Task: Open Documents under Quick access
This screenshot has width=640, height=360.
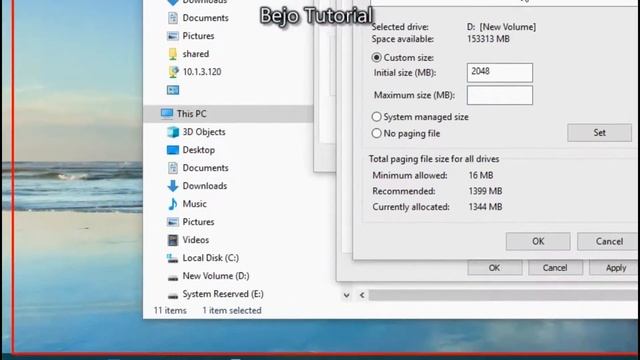Action: coord(198,18)
